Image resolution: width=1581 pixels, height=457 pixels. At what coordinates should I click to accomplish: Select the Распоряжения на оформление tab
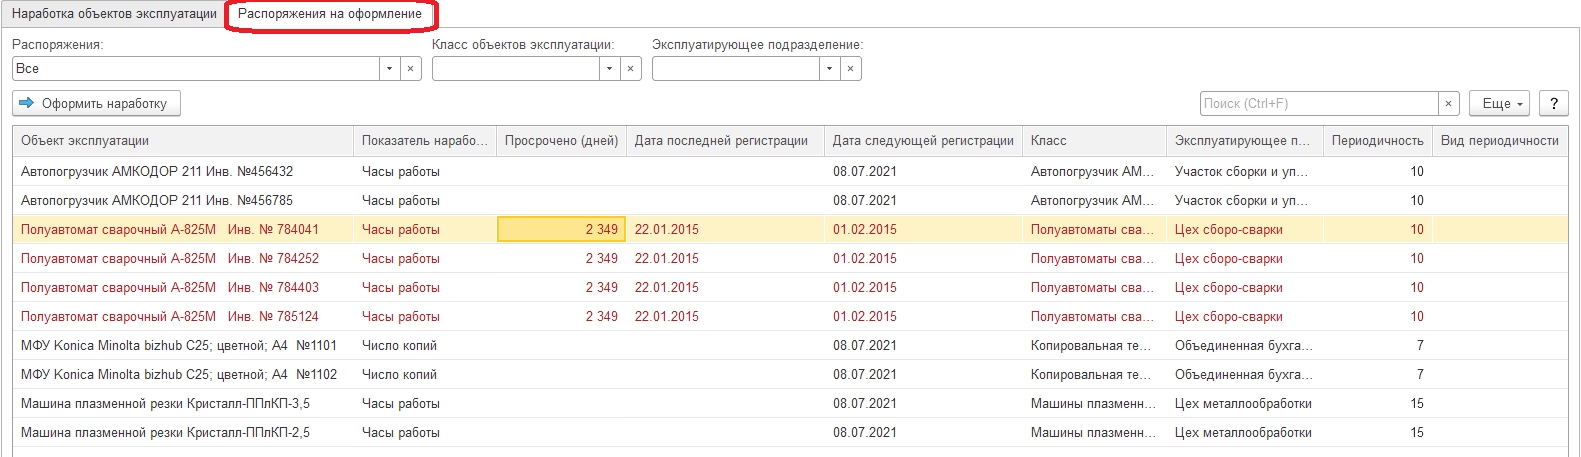[330, 14]
